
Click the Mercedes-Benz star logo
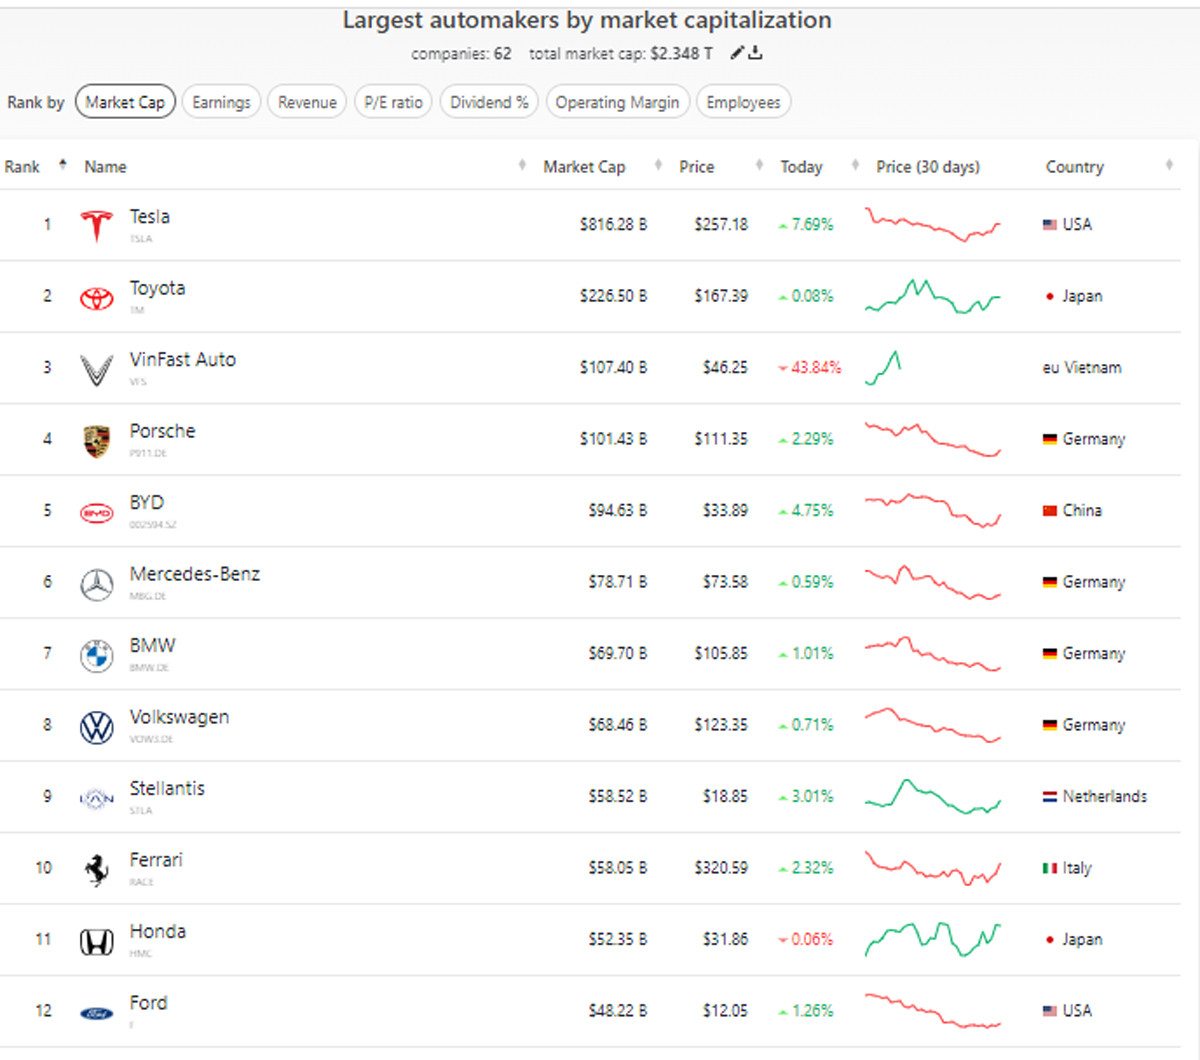pyautogui.click(x=97, y=584)
